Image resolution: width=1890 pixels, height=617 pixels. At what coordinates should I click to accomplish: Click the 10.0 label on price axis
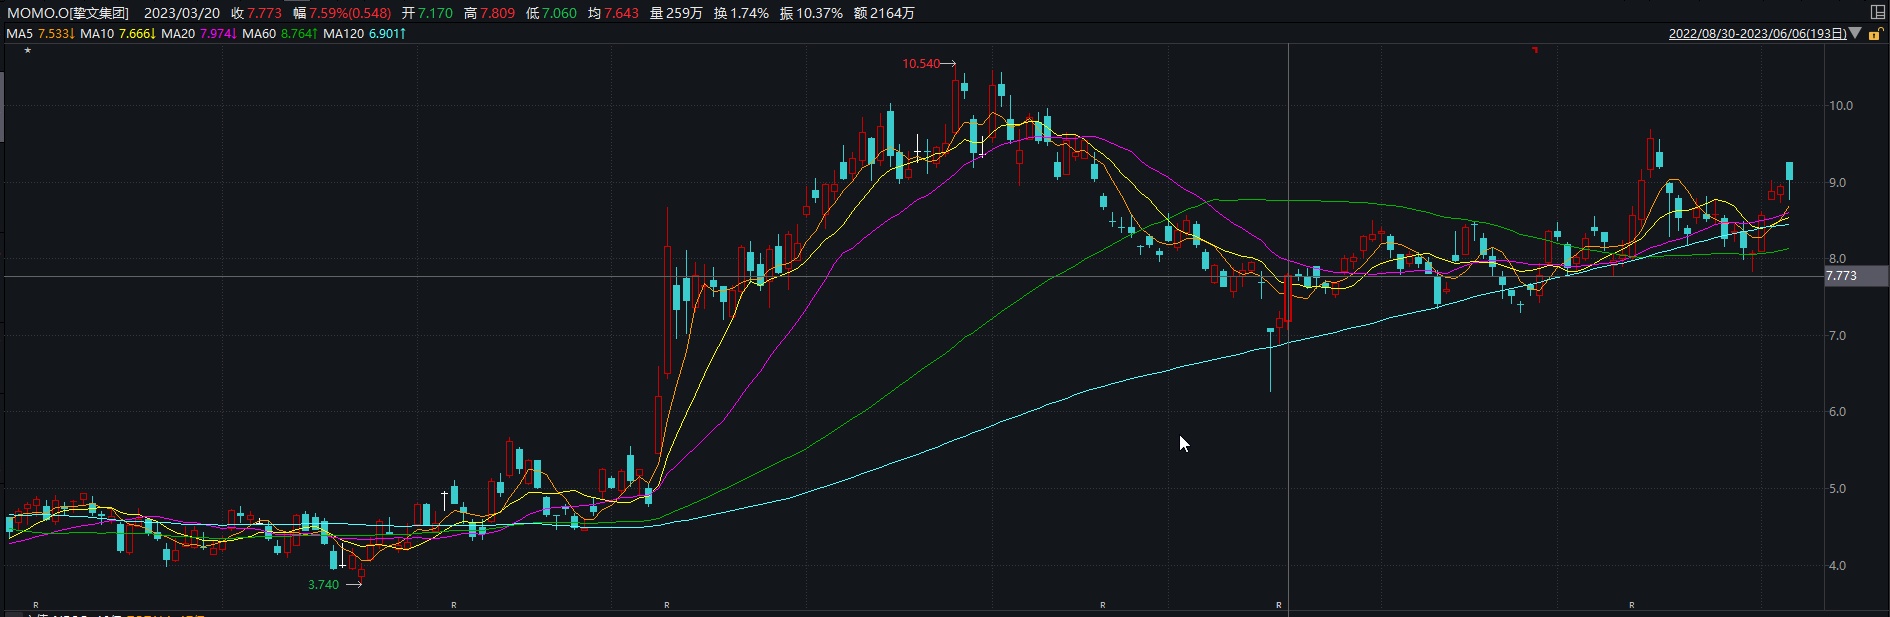click(x=1840, y=106)
